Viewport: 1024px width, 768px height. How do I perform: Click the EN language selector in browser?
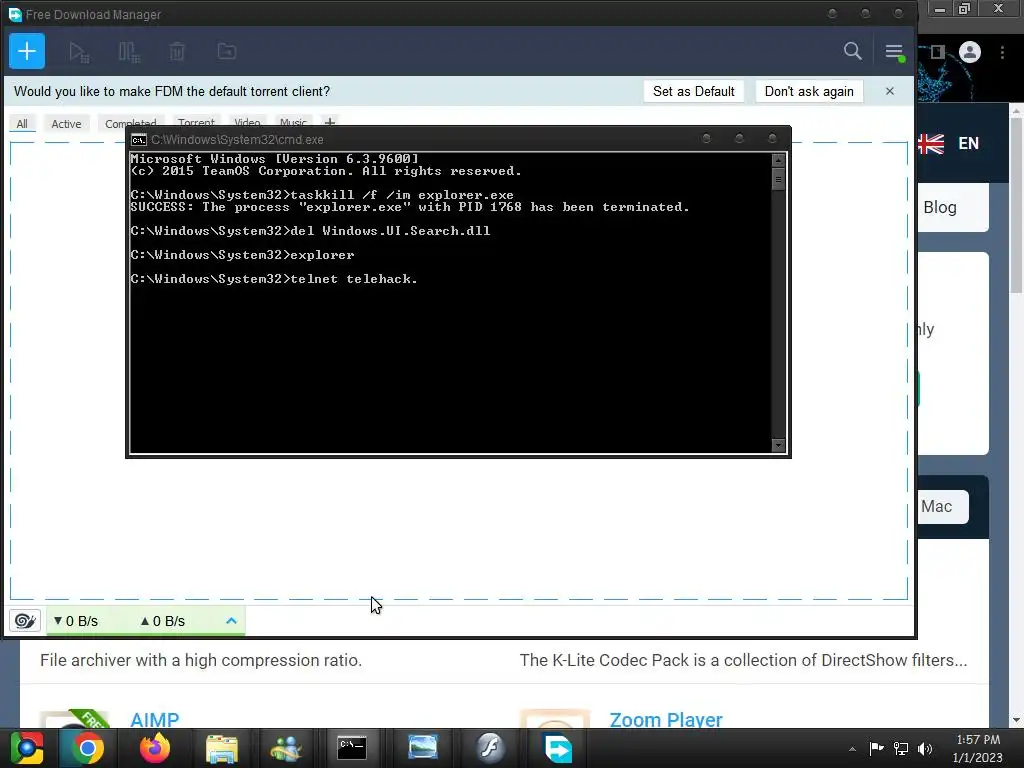pos(968,143)
